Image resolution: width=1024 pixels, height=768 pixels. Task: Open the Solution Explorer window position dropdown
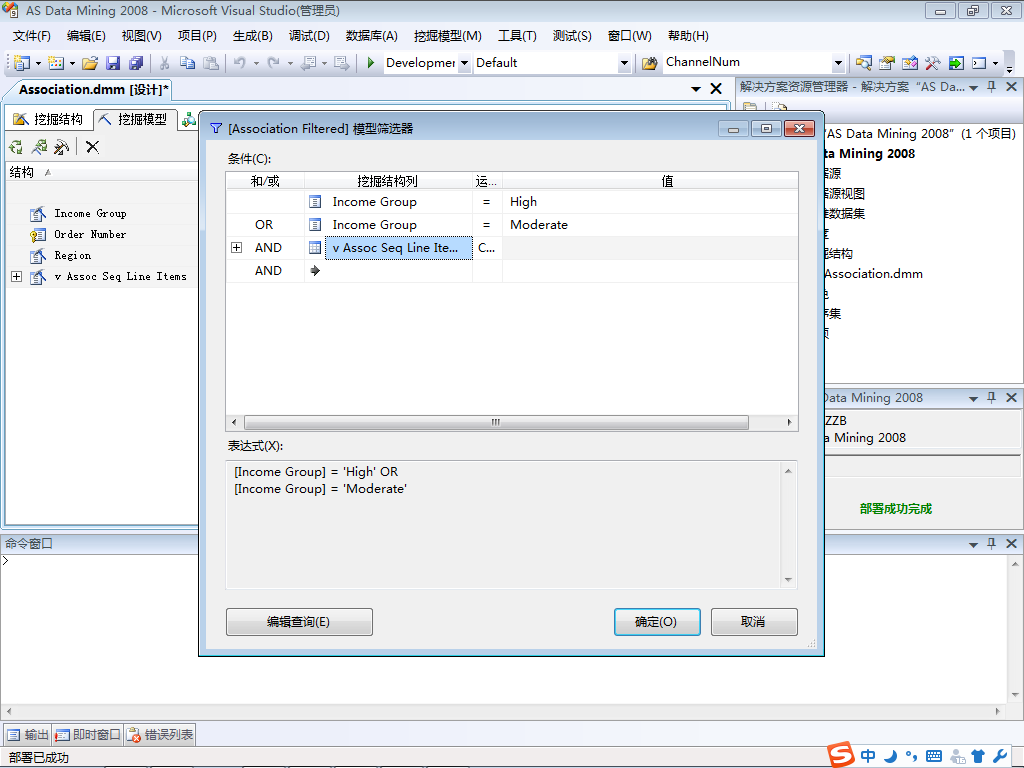(x=973, y=88)
